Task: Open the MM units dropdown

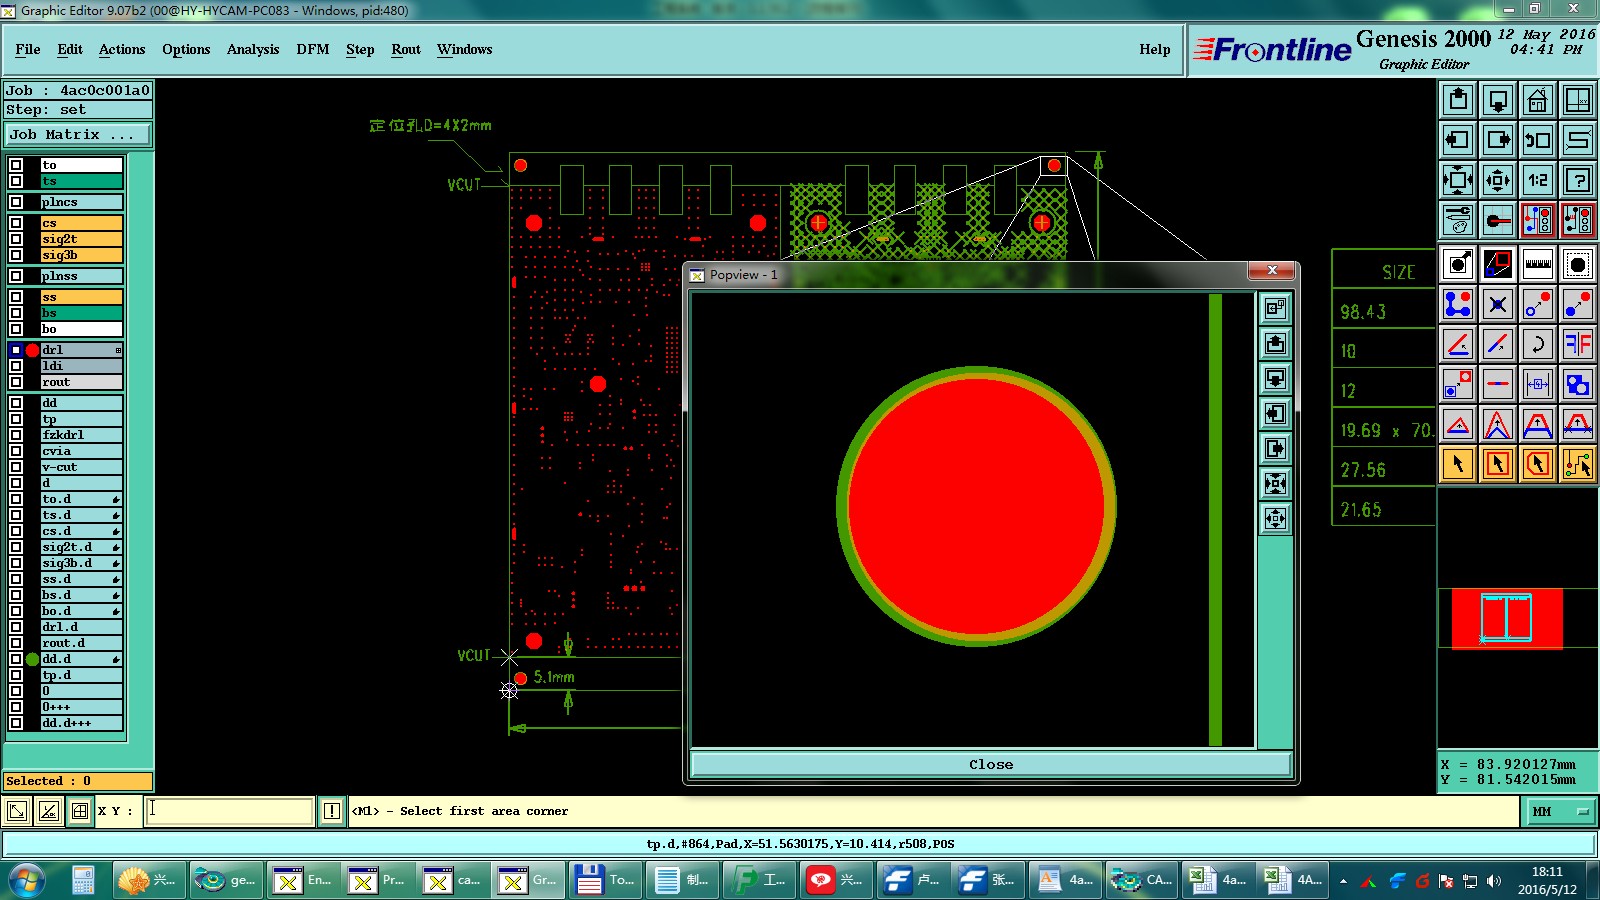Action: click(x=1558, y=812)
